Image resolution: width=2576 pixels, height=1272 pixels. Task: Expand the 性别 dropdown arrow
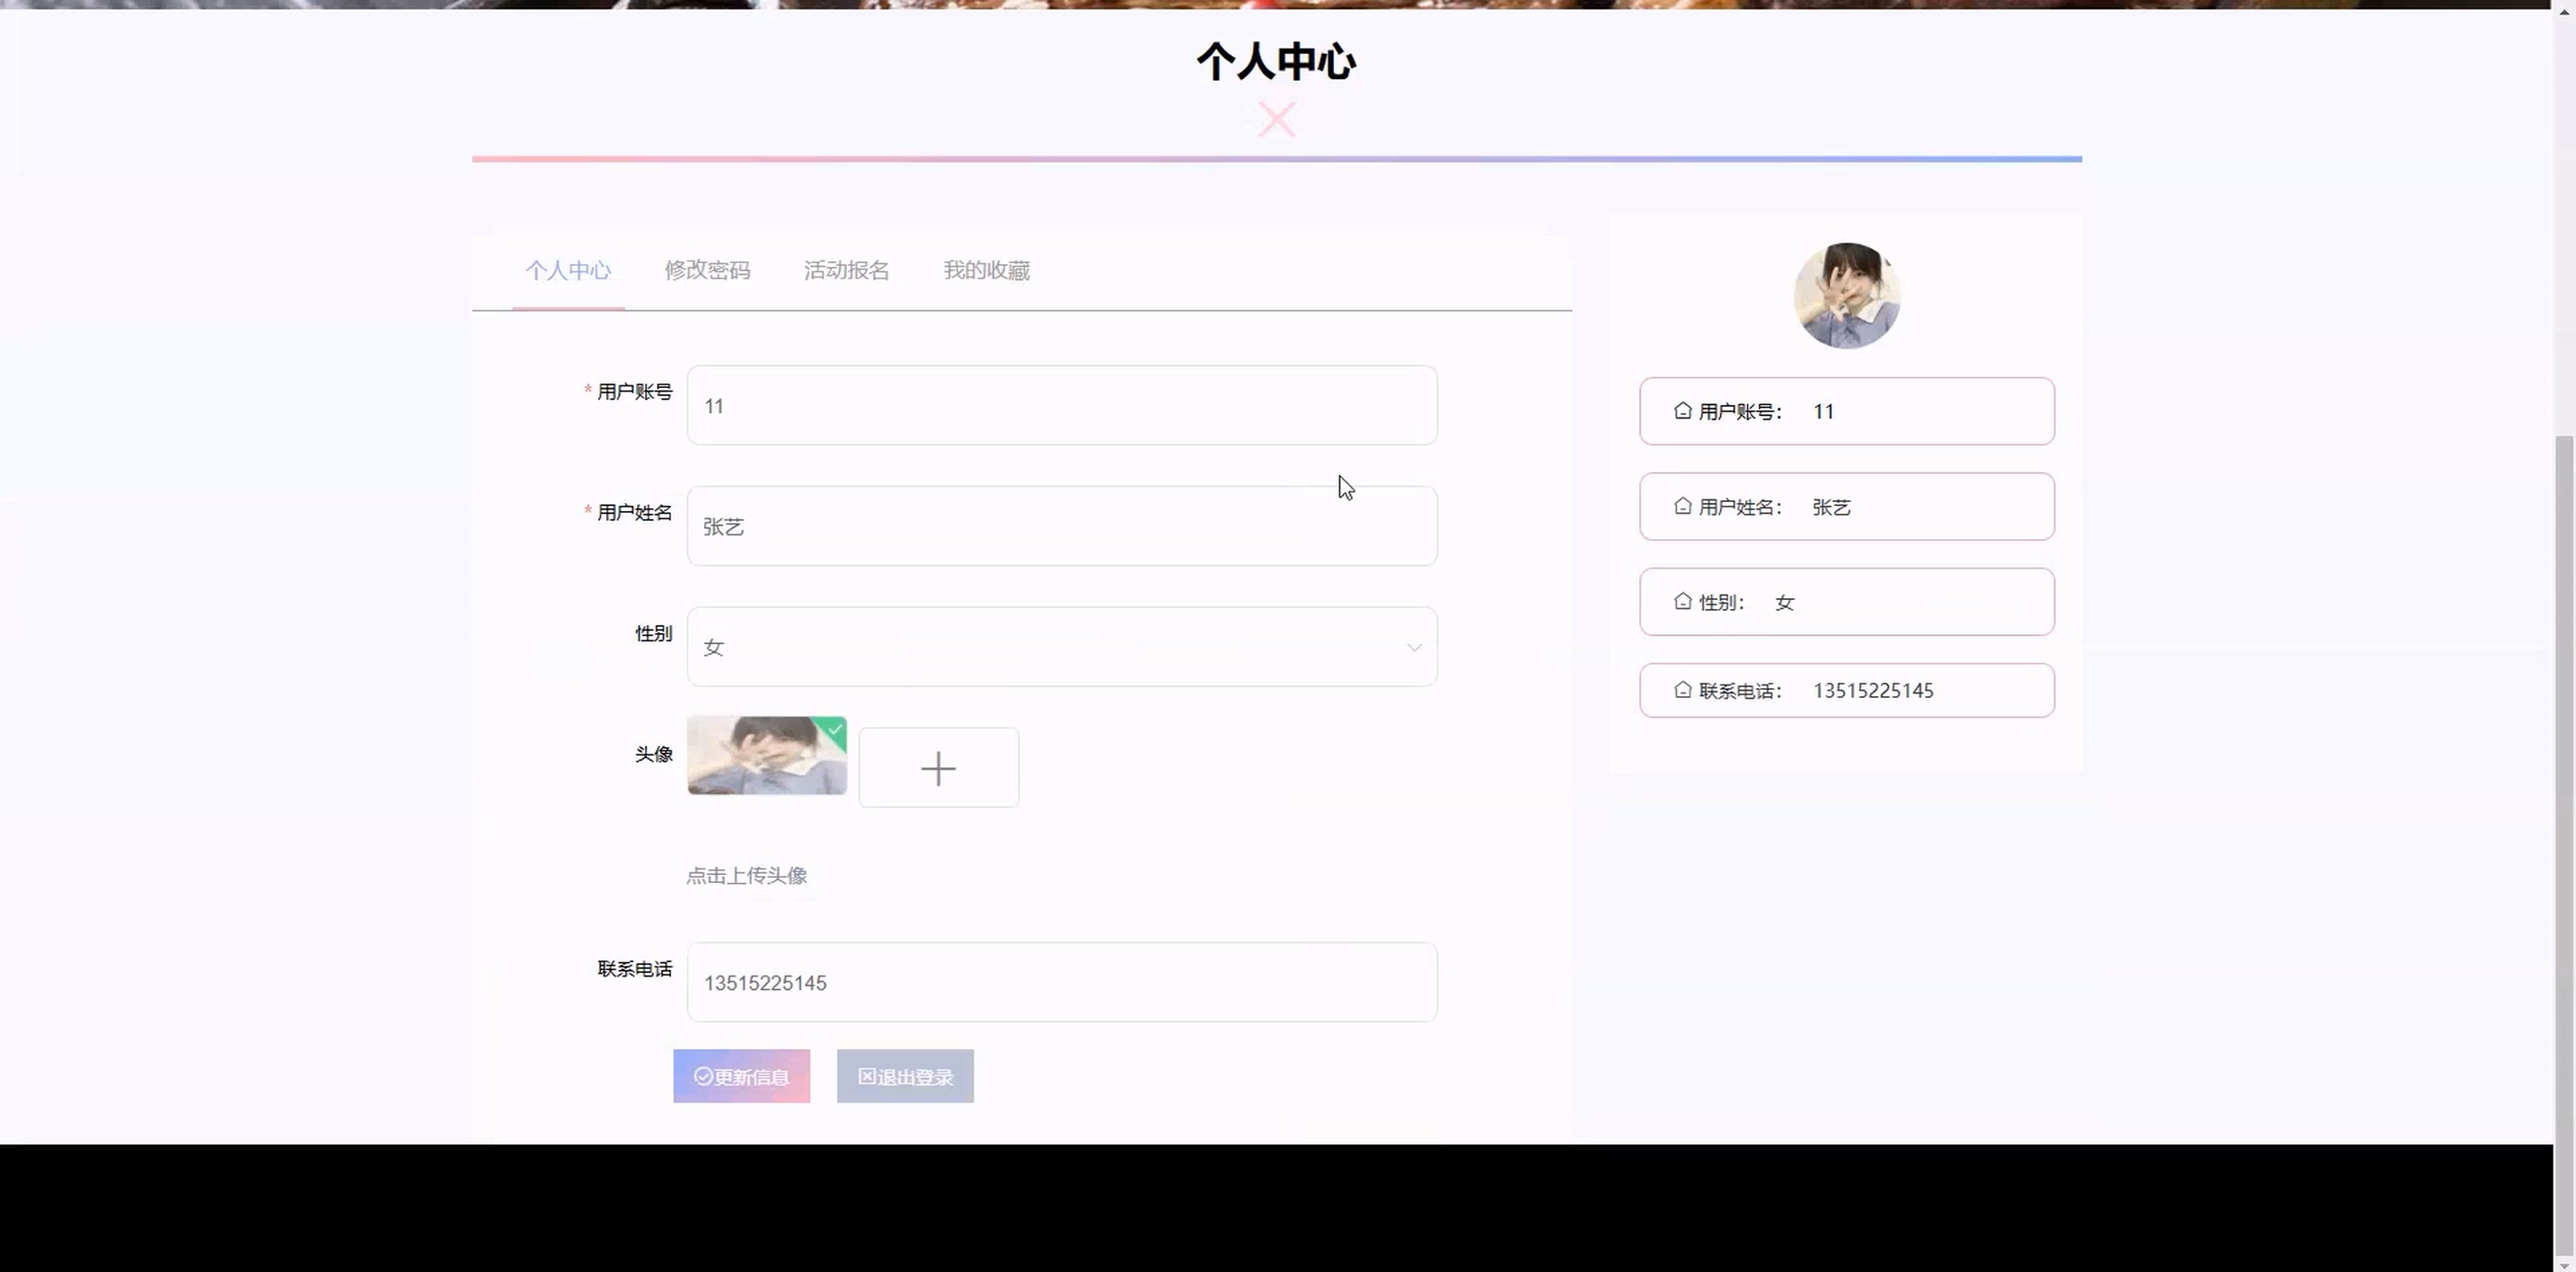coord(1414,648)
